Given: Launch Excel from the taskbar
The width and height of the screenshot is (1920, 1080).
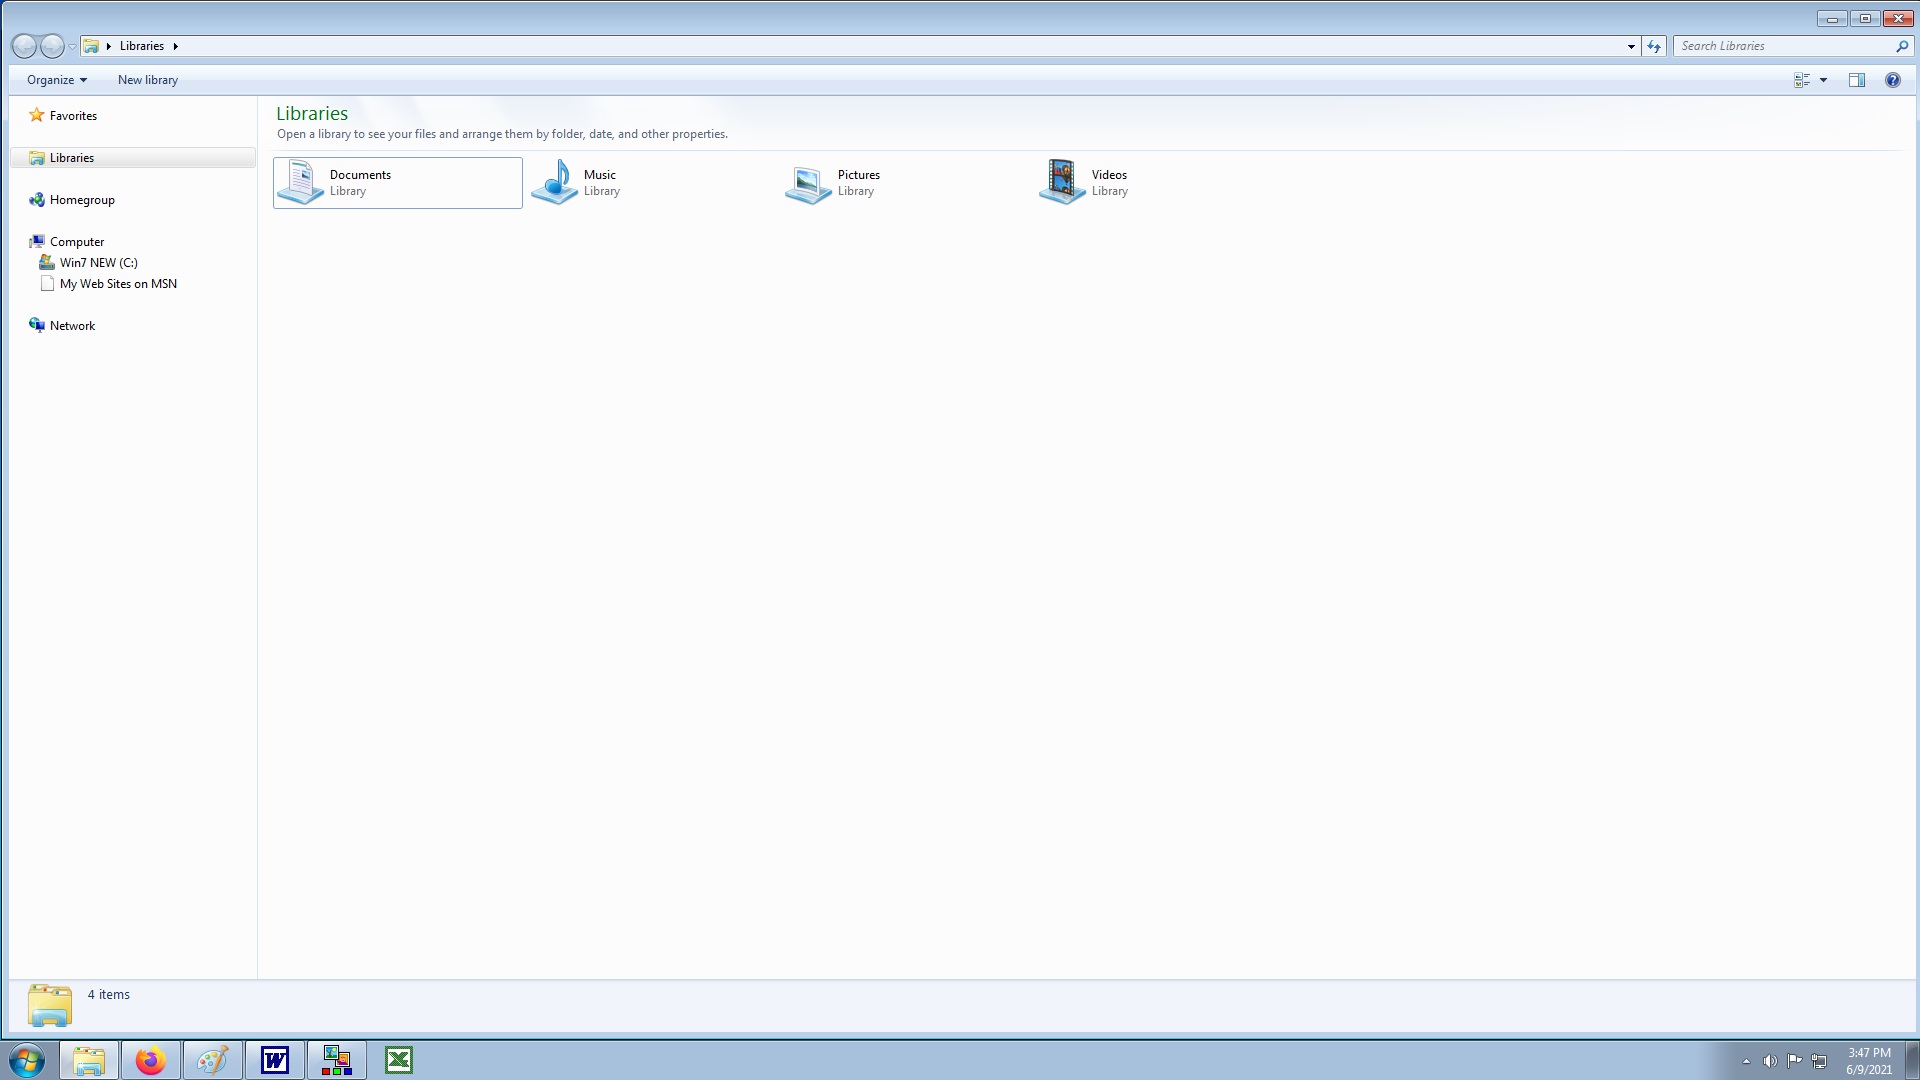Looking at the screenshot, I should point(398,1060).
